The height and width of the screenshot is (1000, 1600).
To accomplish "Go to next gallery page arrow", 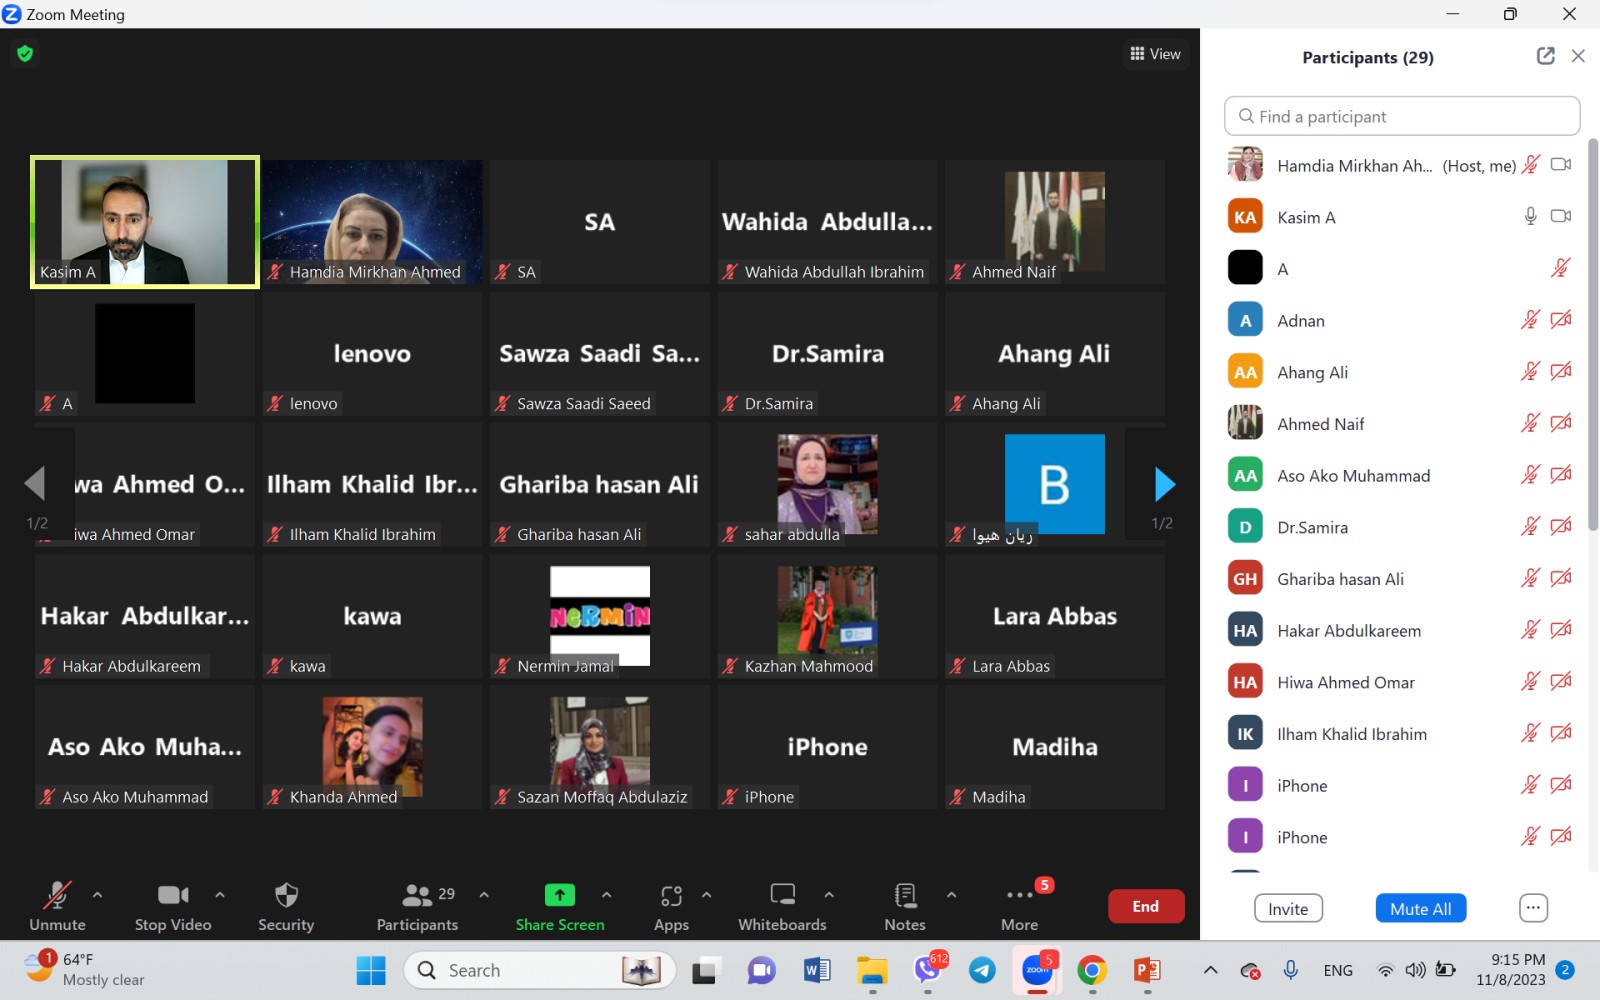I will (1164, 484).
